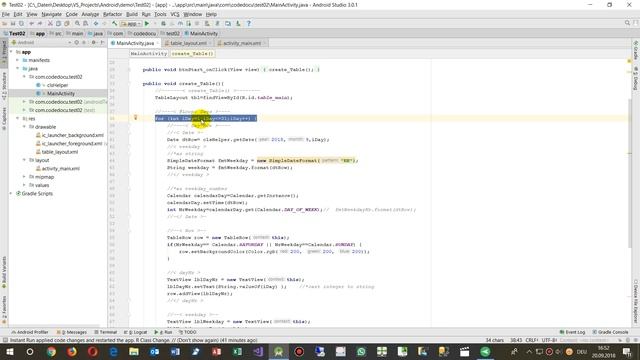
Task: Click the intention lightbulb in the editor gutter
Action: point(136,118)
